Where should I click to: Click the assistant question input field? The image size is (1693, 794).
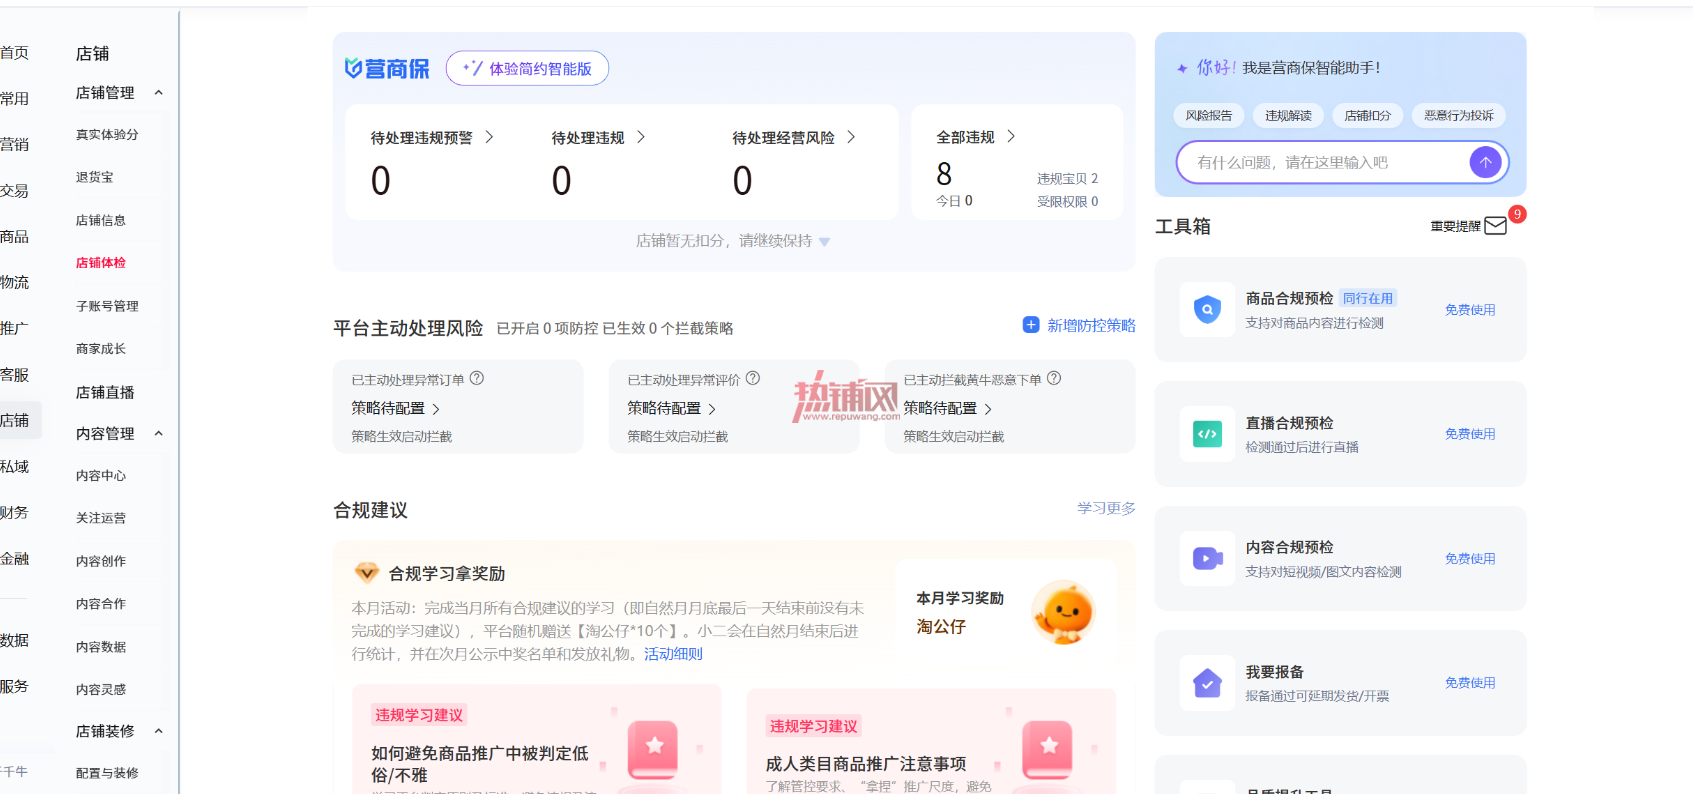(1323, 162)
